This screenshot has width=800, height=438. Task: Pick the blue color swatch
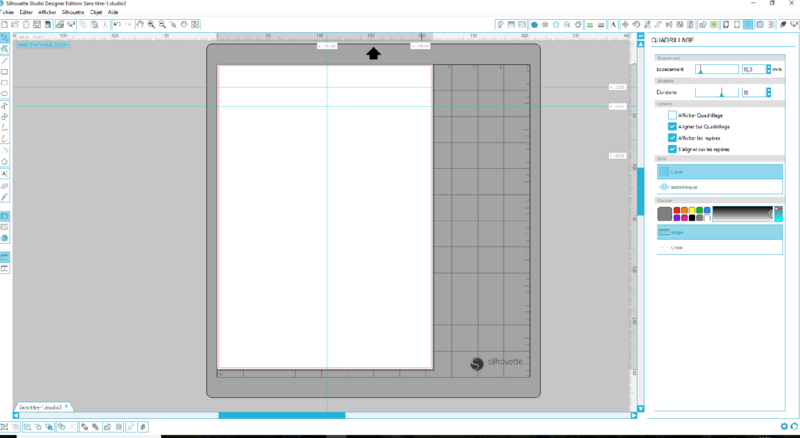tap(707, 210)
